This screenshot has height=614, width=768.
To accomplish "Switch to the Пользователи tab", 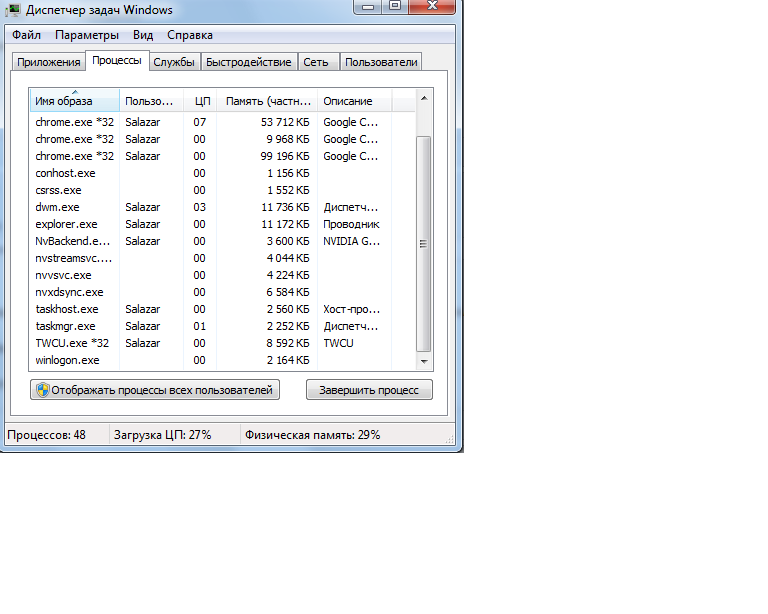I will (380, 62).
